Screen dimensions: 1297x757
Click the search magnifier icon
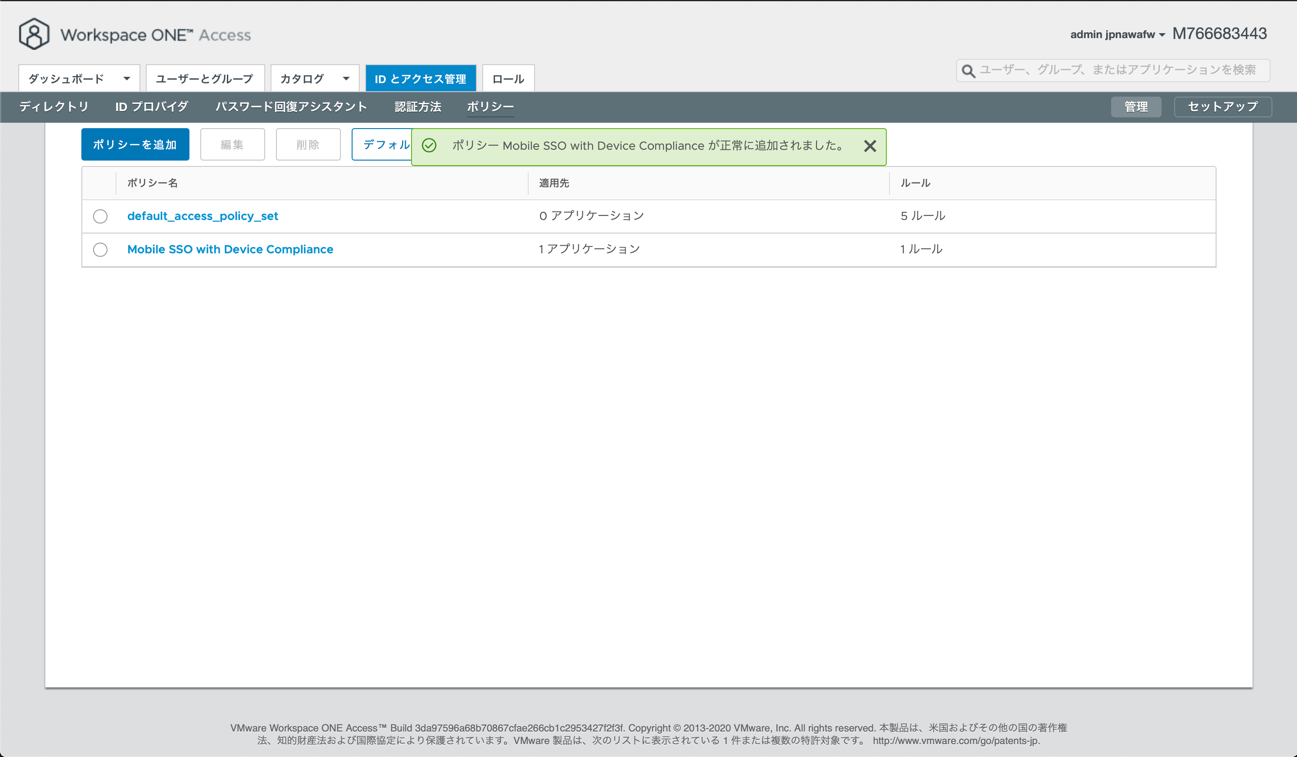coord(968,71)
